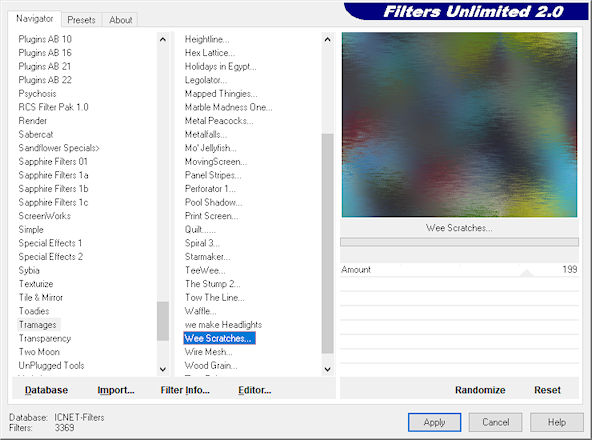
Task: Reset the filter settings
Action: (x=547, y=390)
